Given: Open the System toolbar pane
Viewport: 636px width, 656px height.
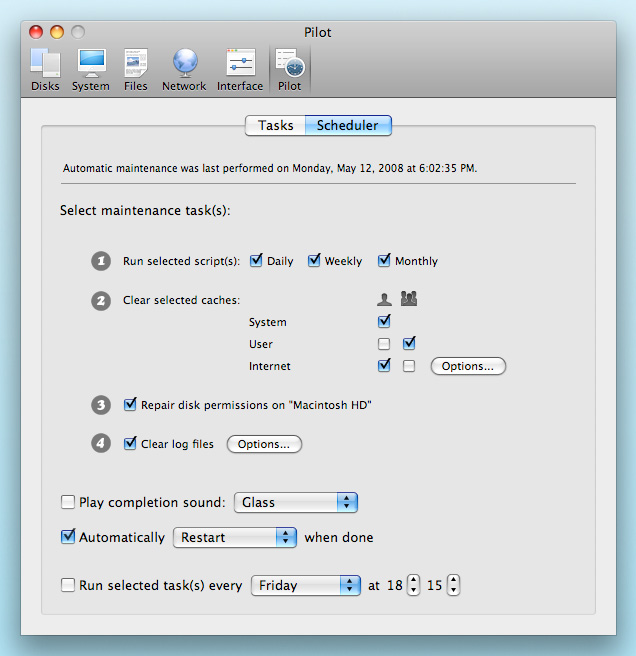Looking at the screenshot, I should 91,69.
